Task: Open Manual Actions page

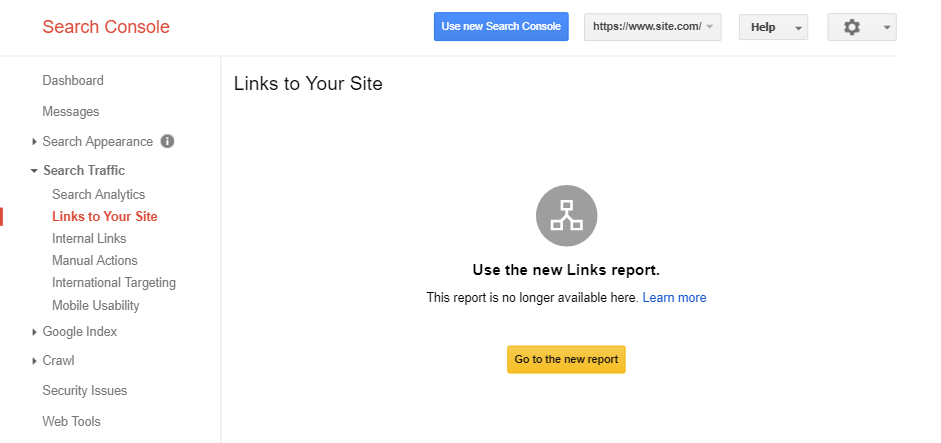Action: (x=95, y=261)
